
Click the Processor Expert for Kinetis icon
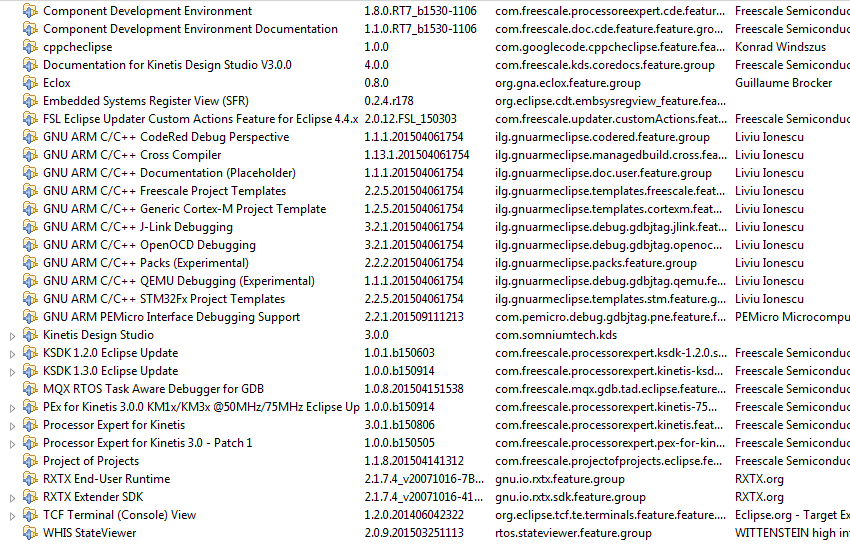point(30,425)
